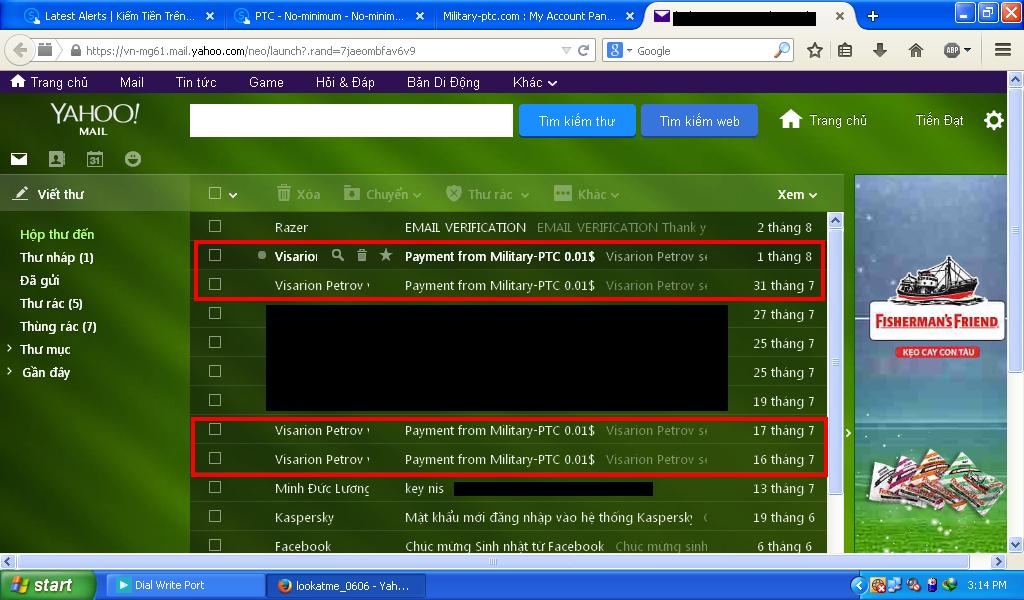Click the Trang chủ house icon in header
This screenshot has height=600, width=1024.
(x=790, y=119)
